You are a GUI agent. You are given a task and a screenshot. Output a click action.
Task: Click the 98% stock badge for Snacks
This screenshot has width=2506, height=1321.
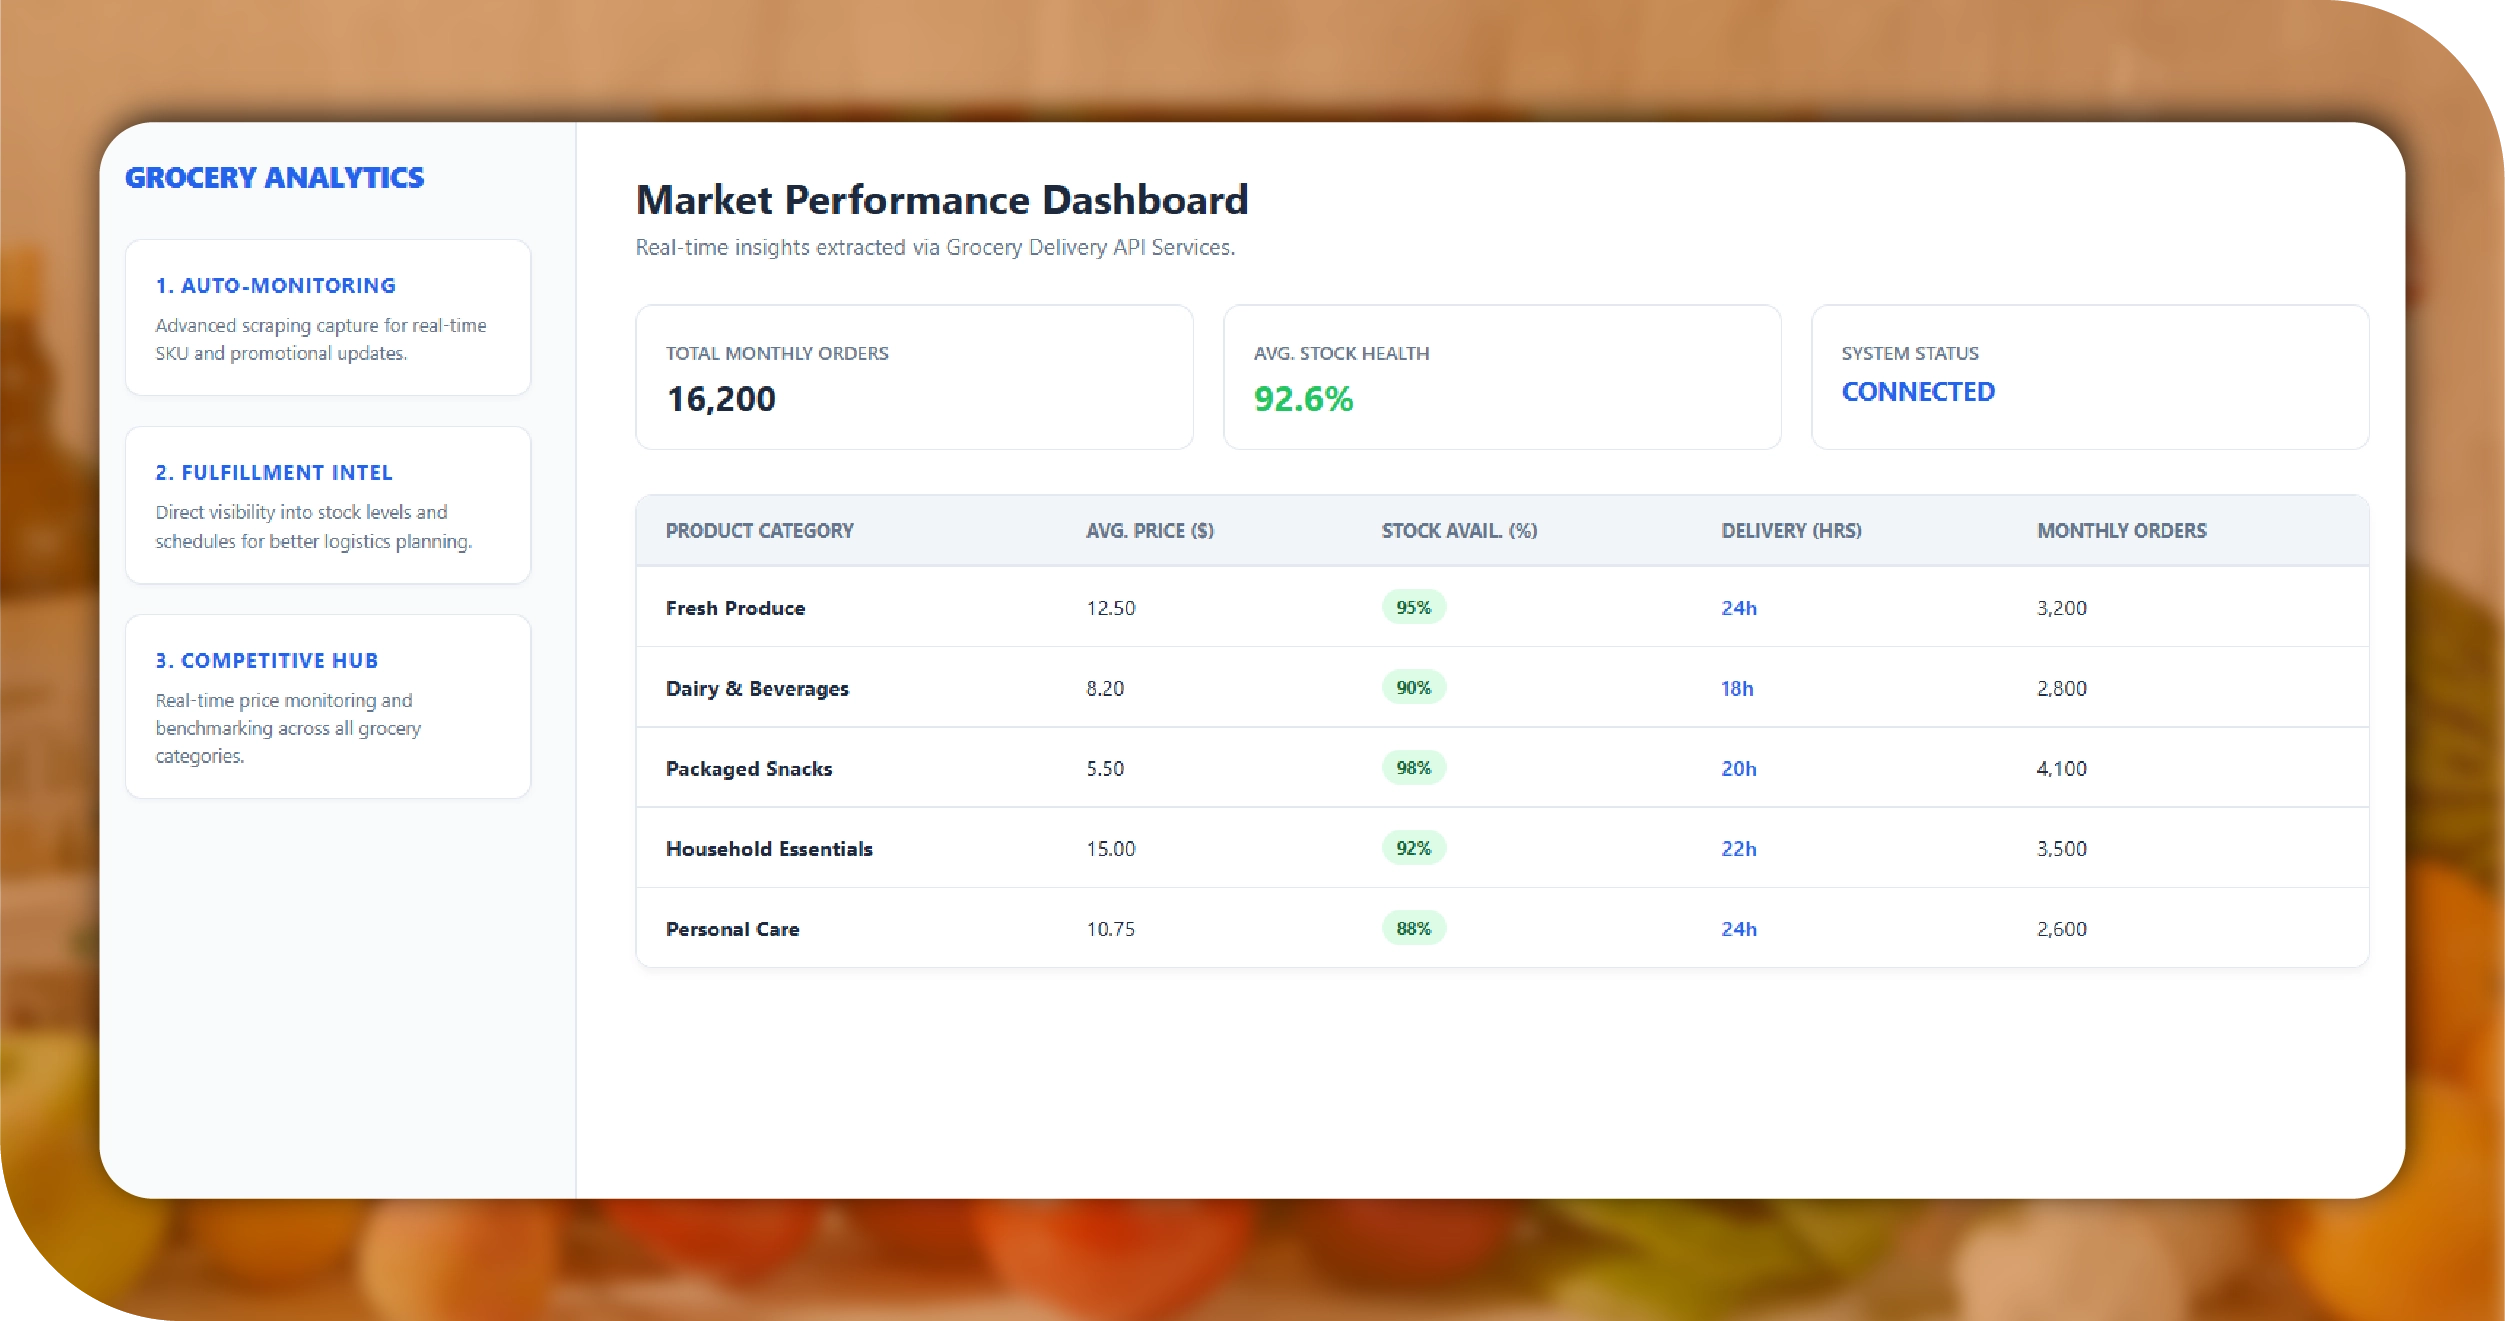1413,768
